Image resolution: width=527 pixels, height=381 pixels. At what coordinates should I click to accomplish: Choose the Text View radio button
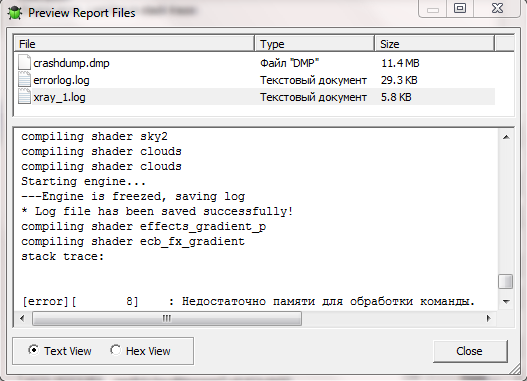coord(33,350)
